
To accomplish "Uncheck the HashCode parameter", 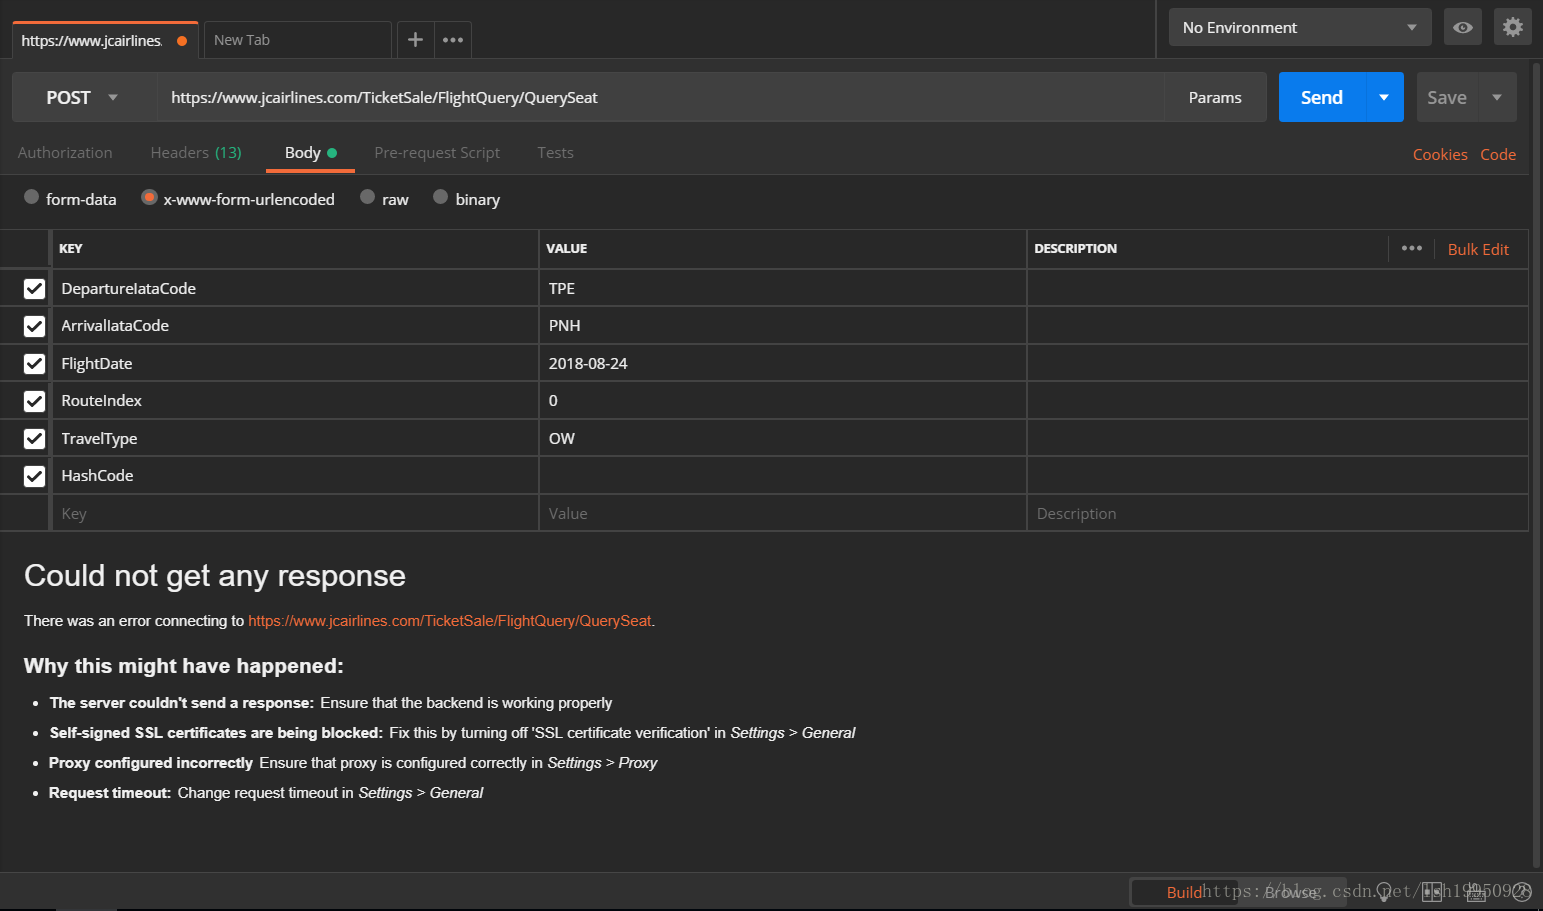I will coord(34,476).
